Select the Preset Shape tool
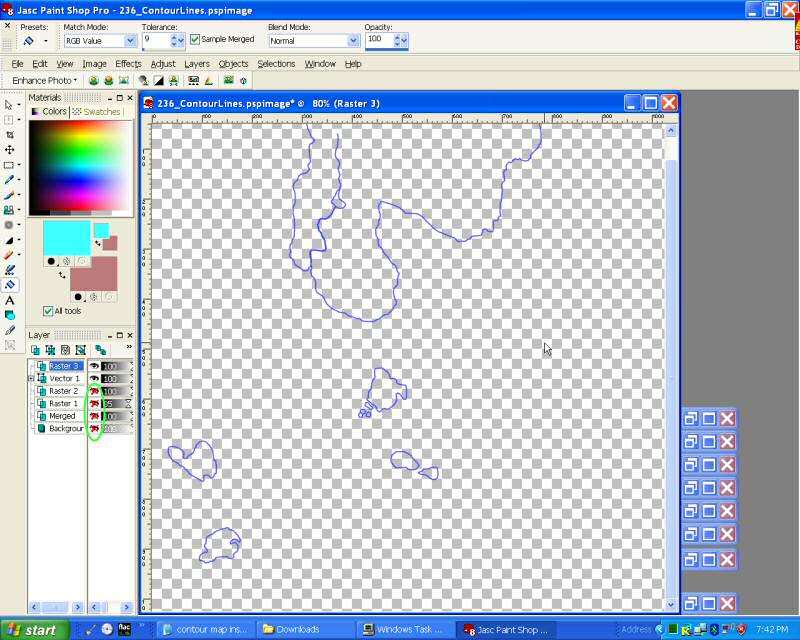The height and width of the screenshot is (640, 800). point(10,315)
